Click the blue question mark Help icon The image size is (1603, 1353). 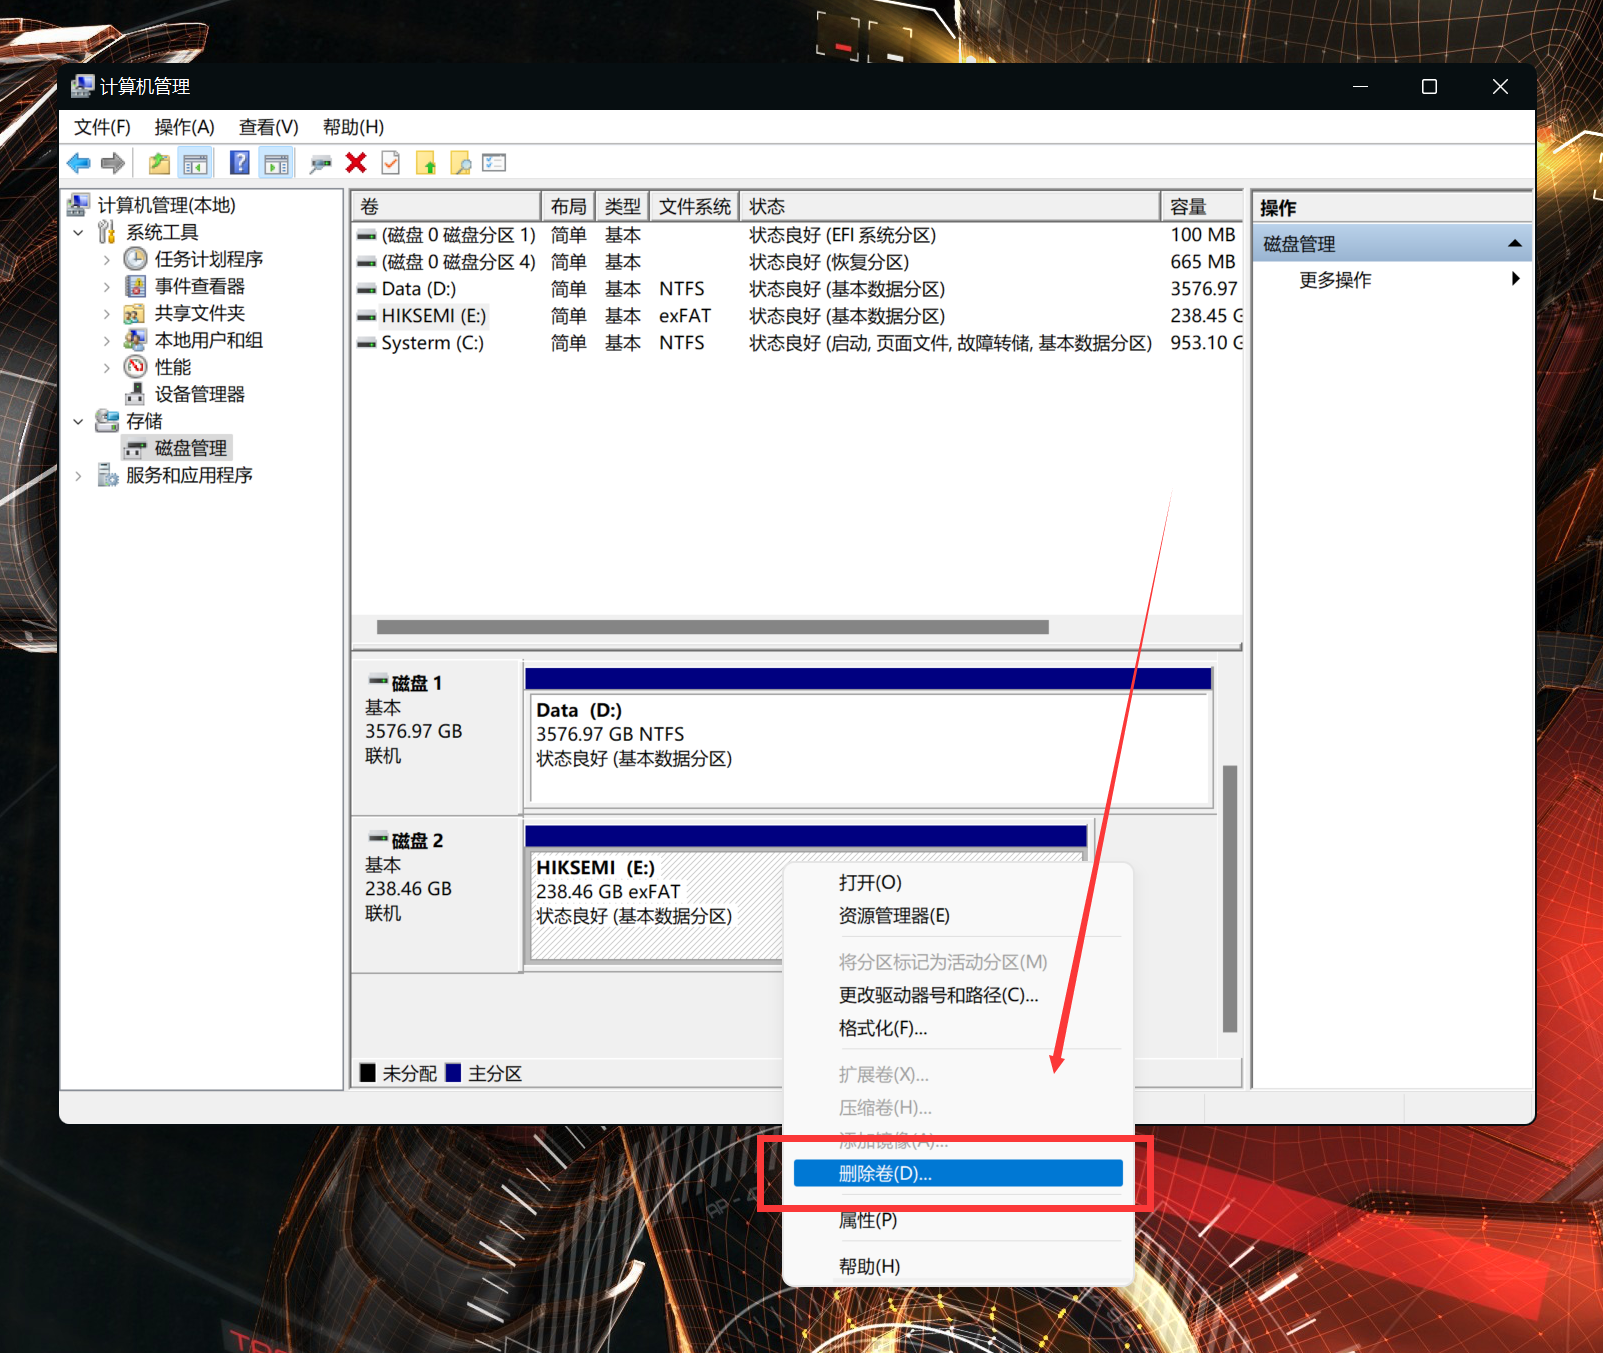240,163
